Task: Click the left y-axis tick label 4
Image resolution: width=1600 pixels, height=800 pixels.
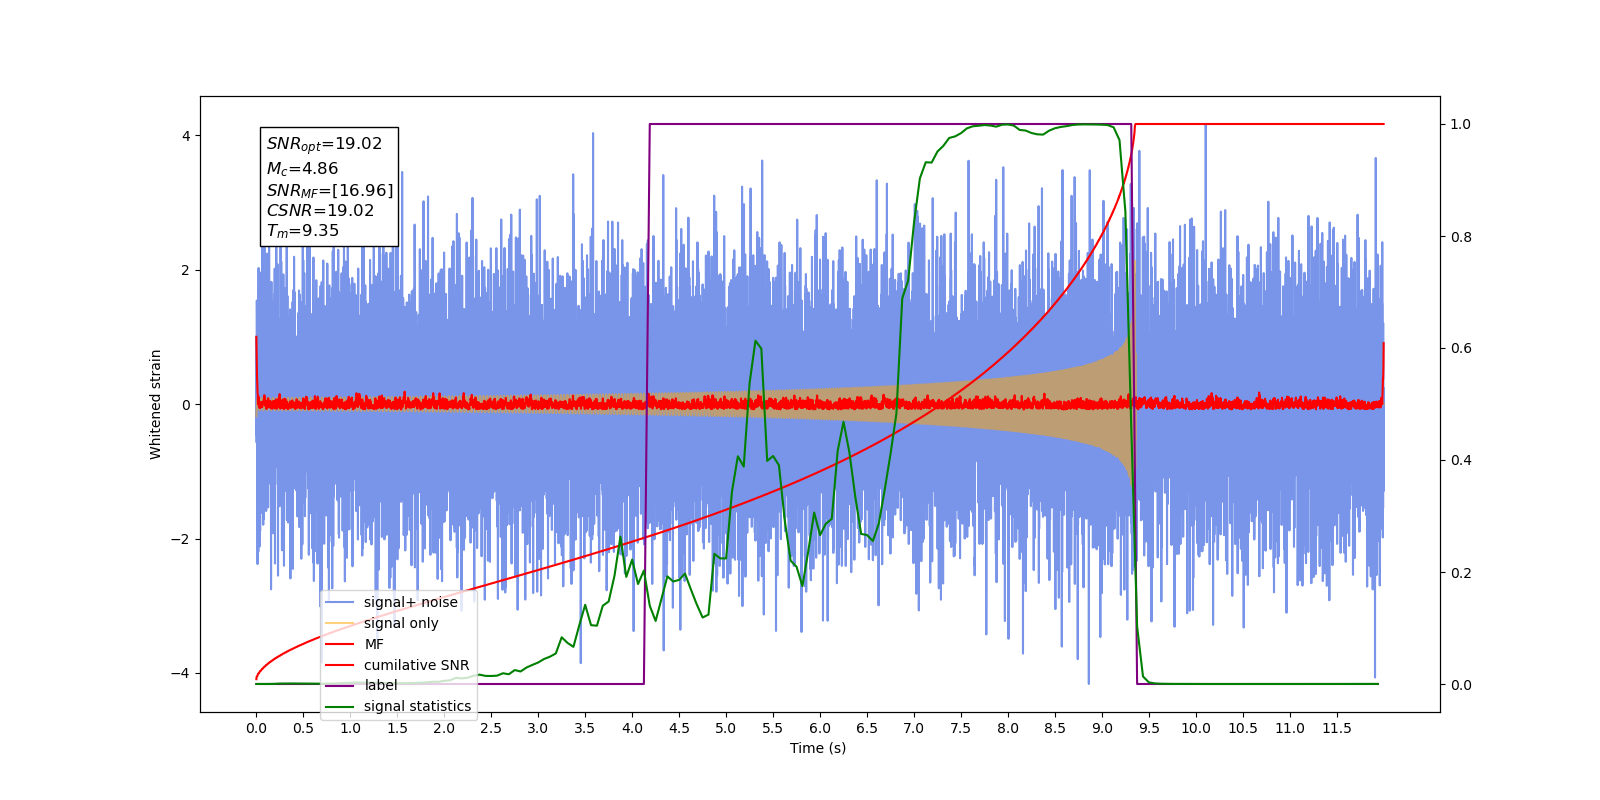Action: tap(186, 136)
